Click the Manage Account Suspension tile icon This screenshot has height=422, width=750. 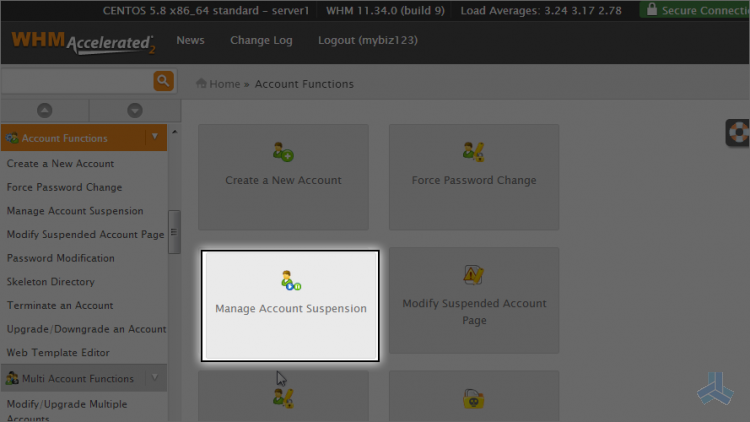(x=290, y=280)
